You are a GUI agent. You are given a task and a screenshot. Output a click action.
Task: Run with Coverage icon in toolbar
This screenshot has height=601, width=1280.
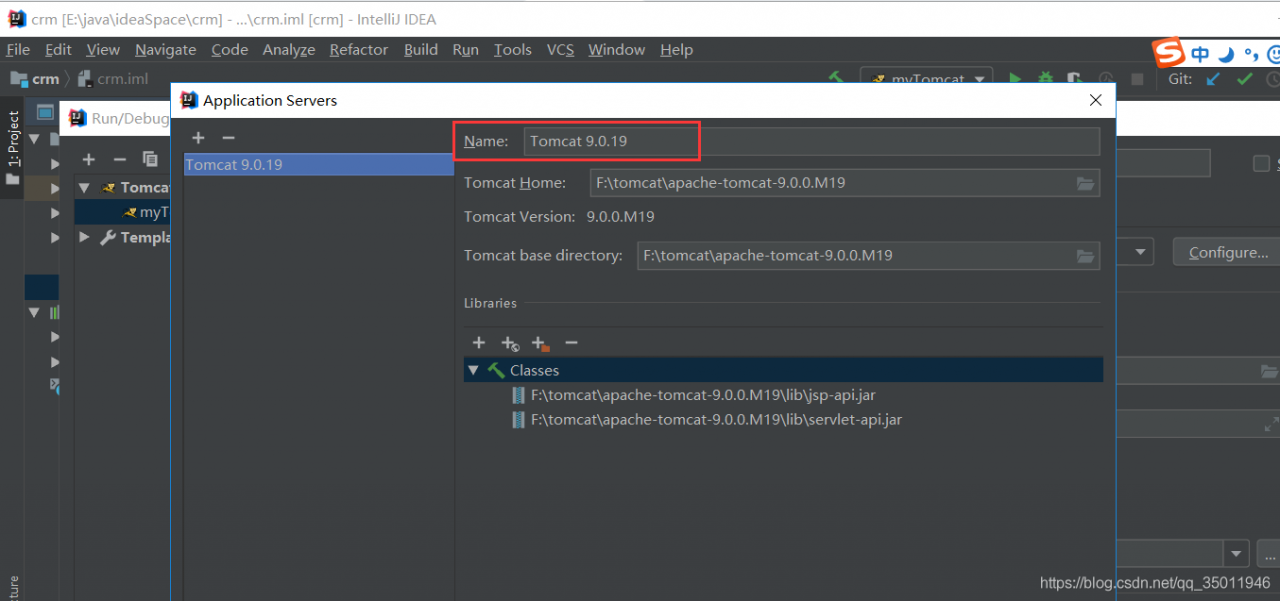point(1074,79)
